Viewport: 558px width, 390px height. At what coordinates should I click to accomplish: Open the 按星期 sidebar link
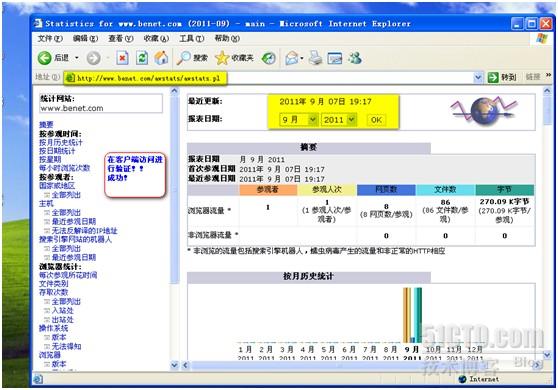click(x=50, y=159)
